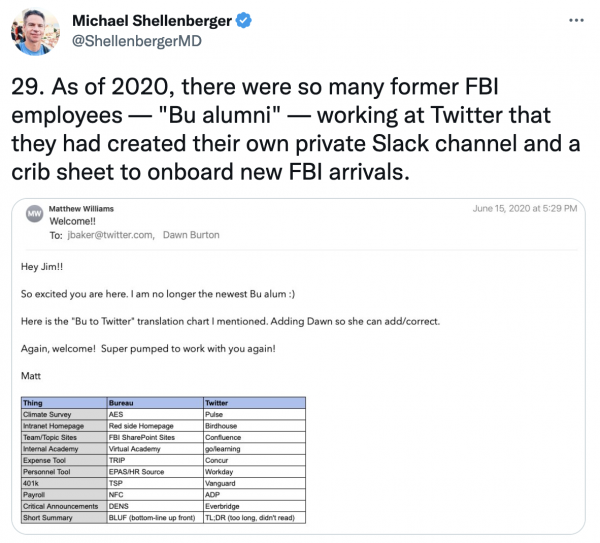The width and height of the screenshot is (600, 543).
Task: Click the "Climate Survey" table cell
Action: [50, 413]
